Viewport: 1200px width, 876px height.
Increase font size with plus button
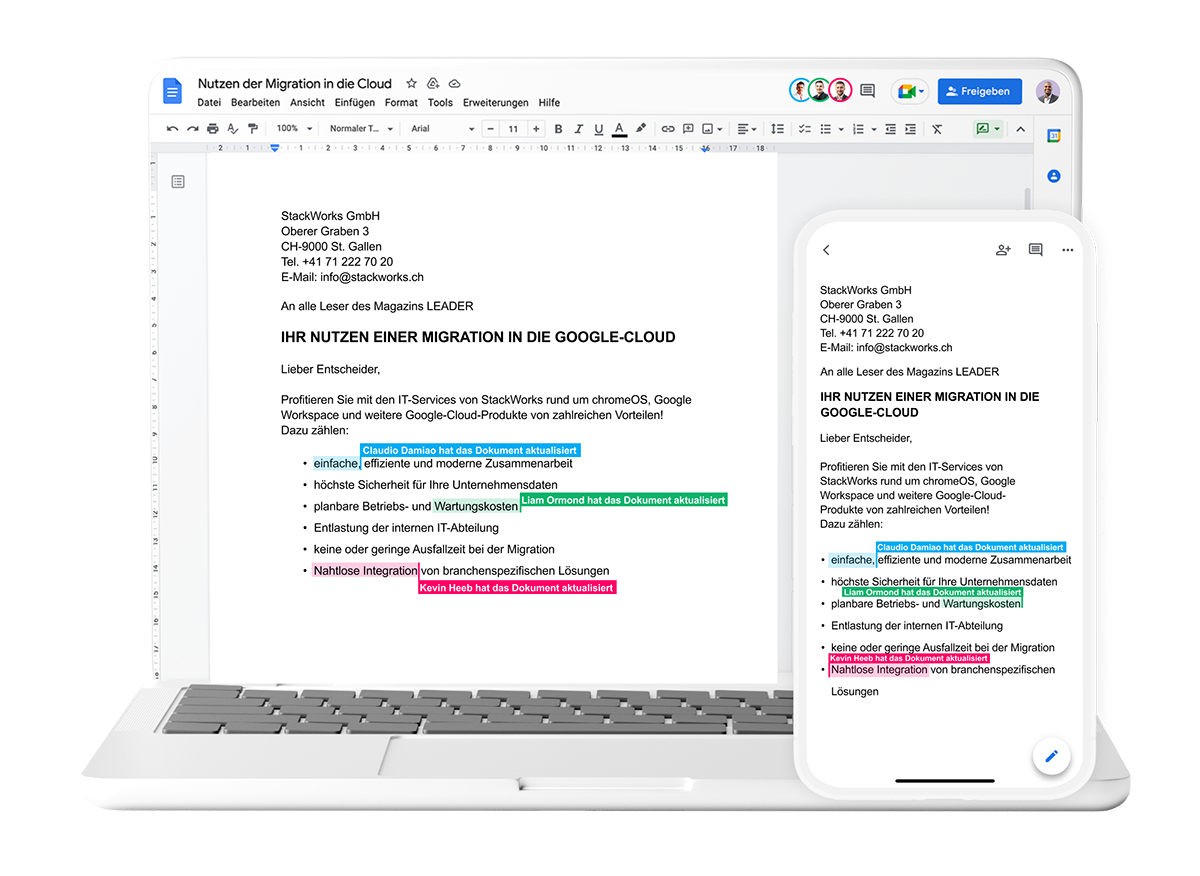click(536, 129)
